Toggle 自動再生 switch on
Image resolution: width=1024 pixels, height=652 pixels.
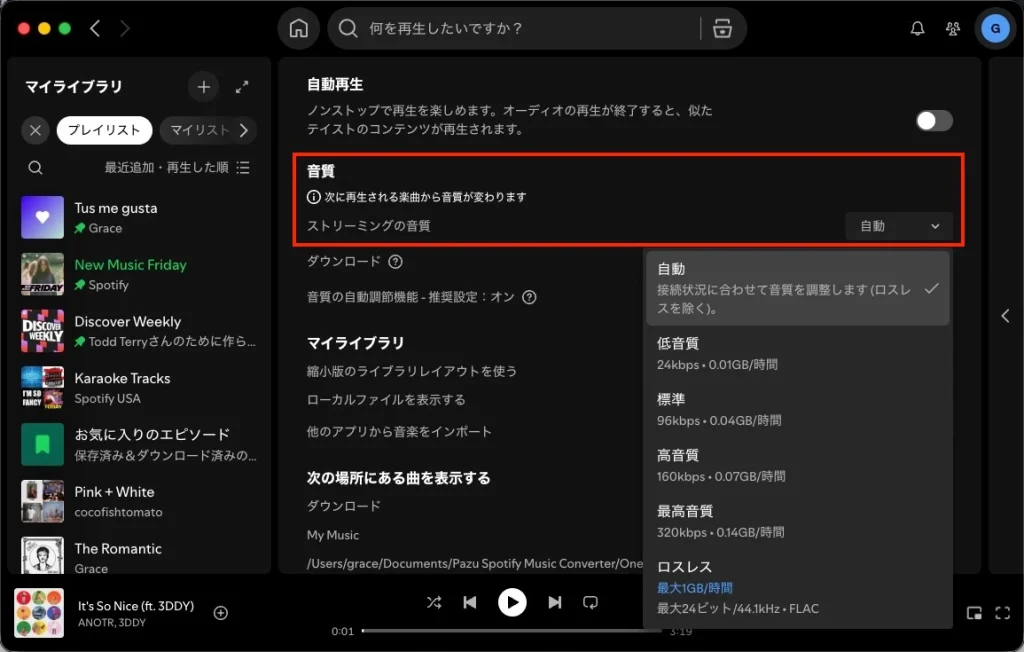934,121
